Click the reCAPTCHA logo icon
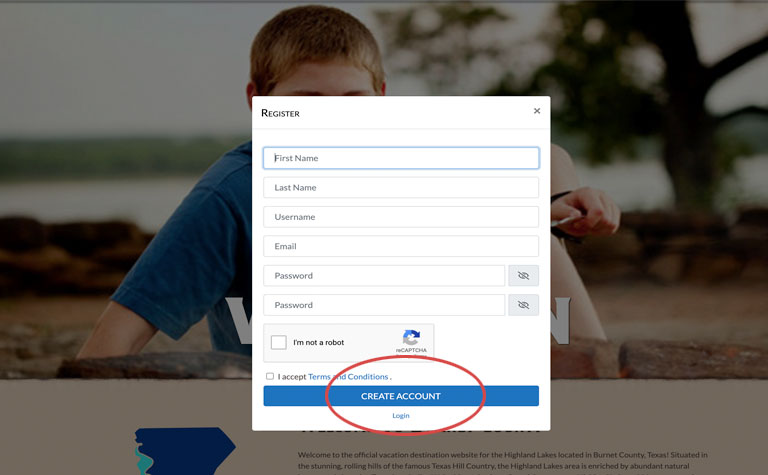Viewport: 768px width, 475px height. point(411,337)
